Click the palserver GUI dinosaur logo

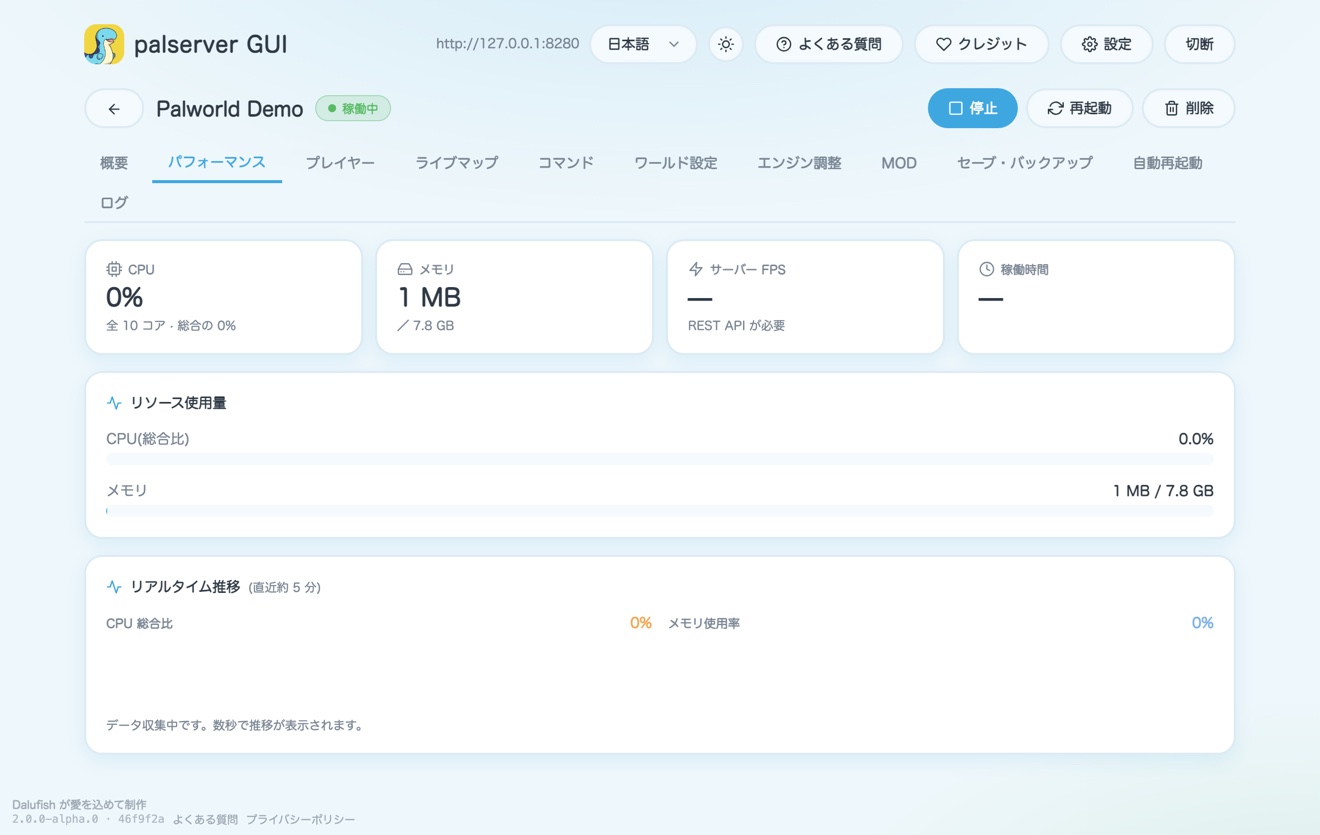click(x=104, y=44)
